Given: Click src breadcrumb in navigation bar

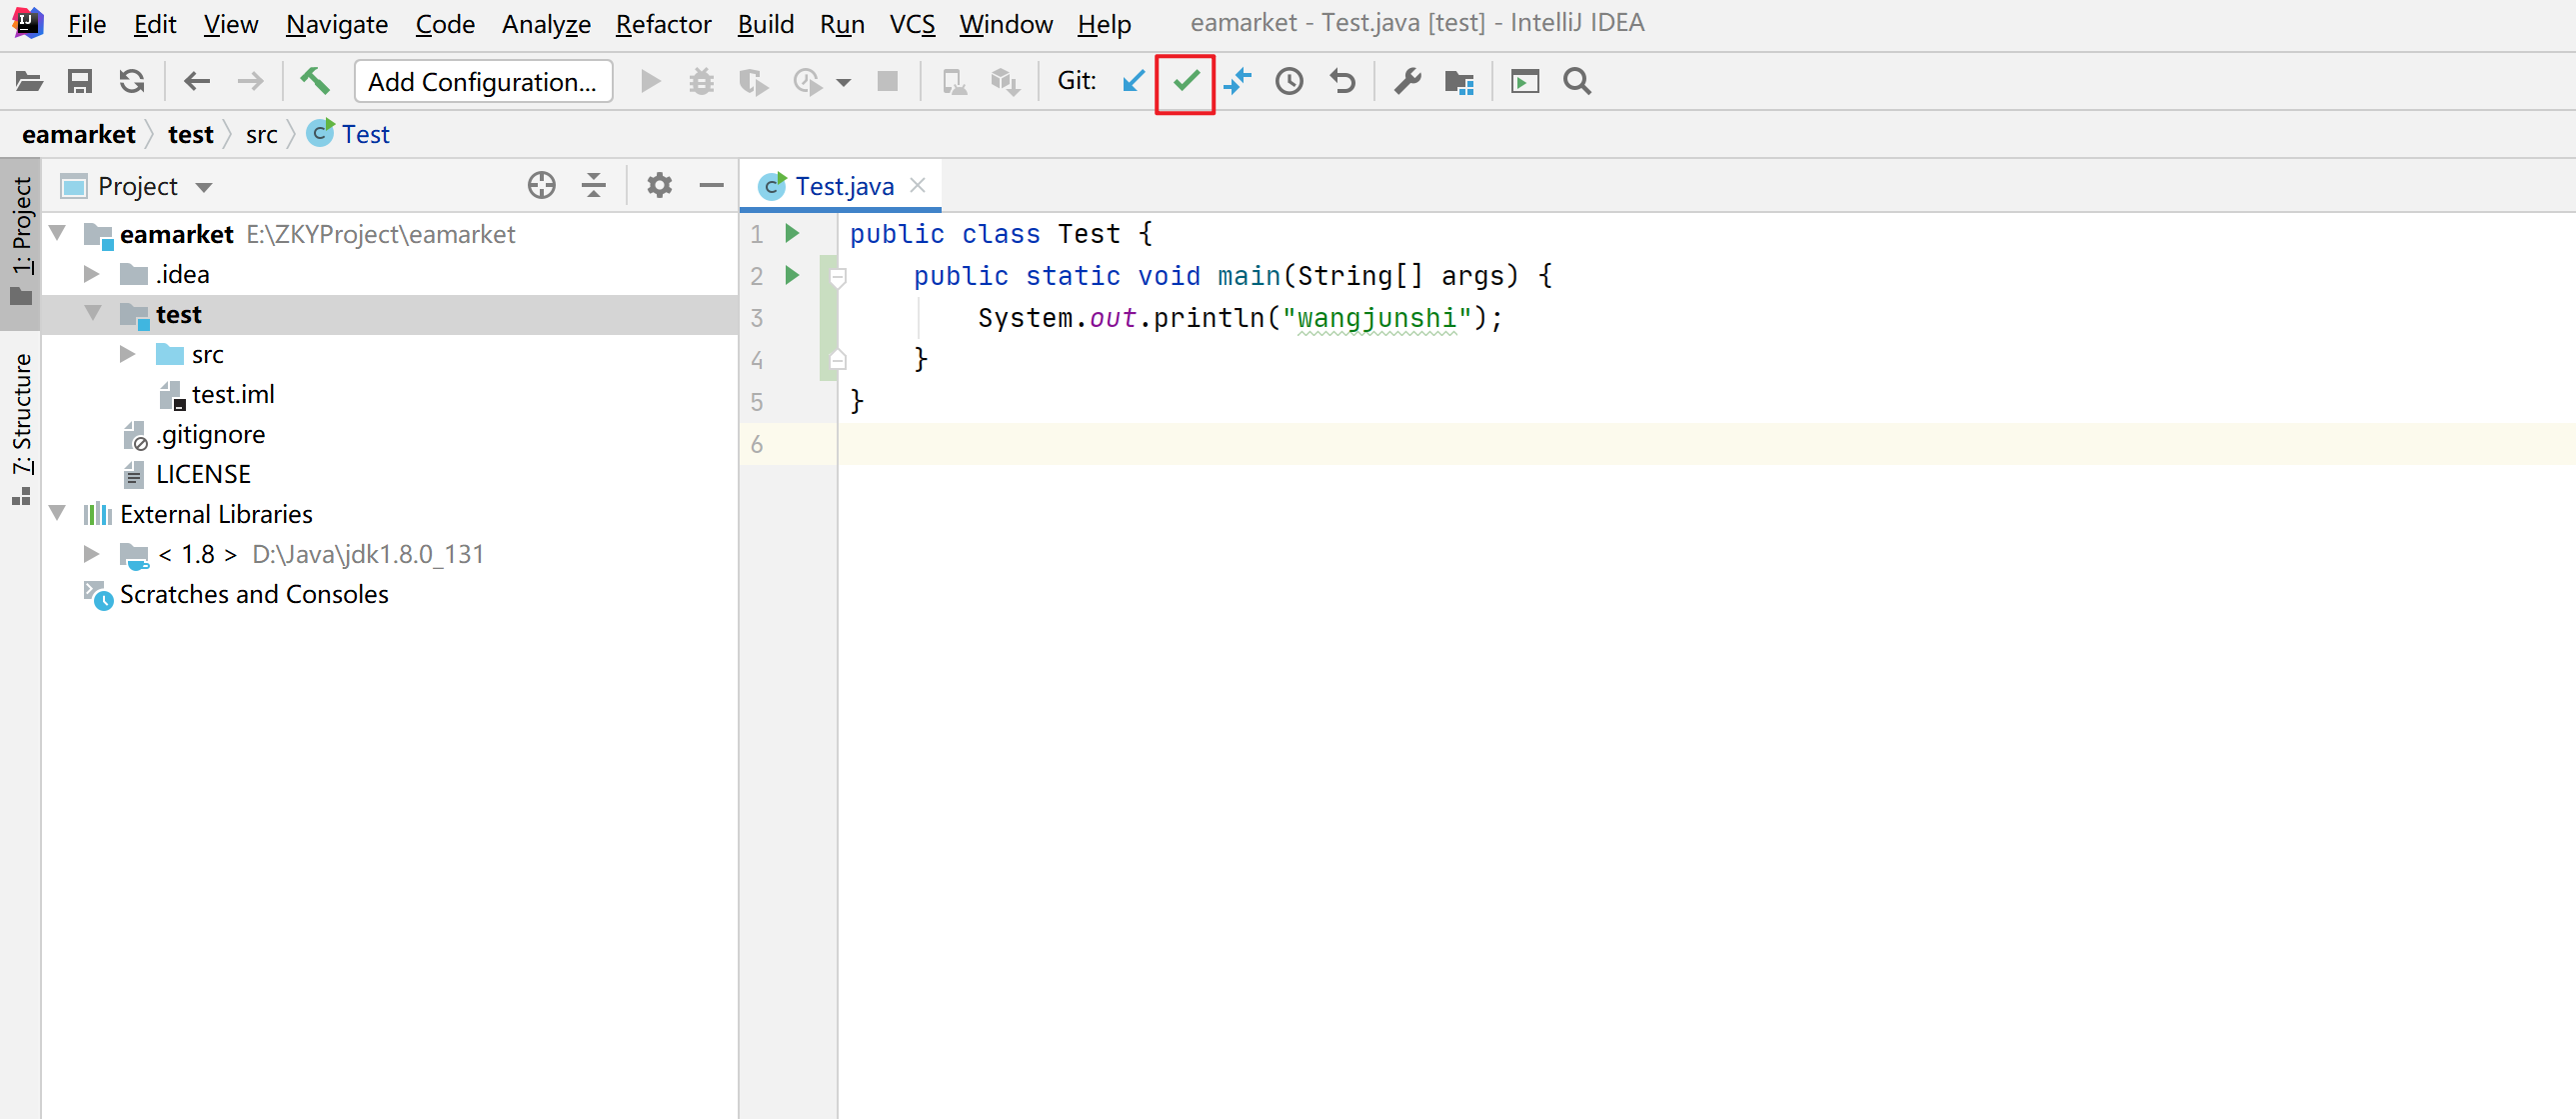Looking at the screenshot, I should 261,134.
